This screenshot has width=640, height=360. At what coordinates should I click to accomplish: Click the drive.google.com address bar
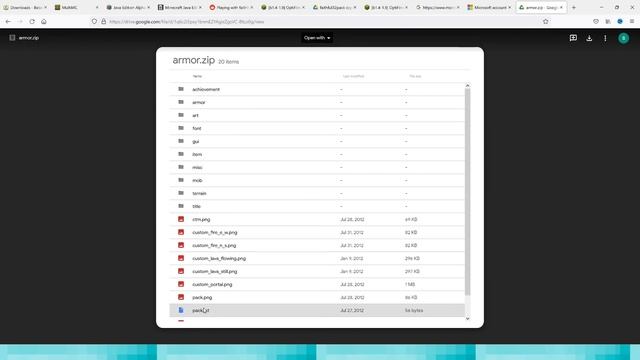coord(318,21)
